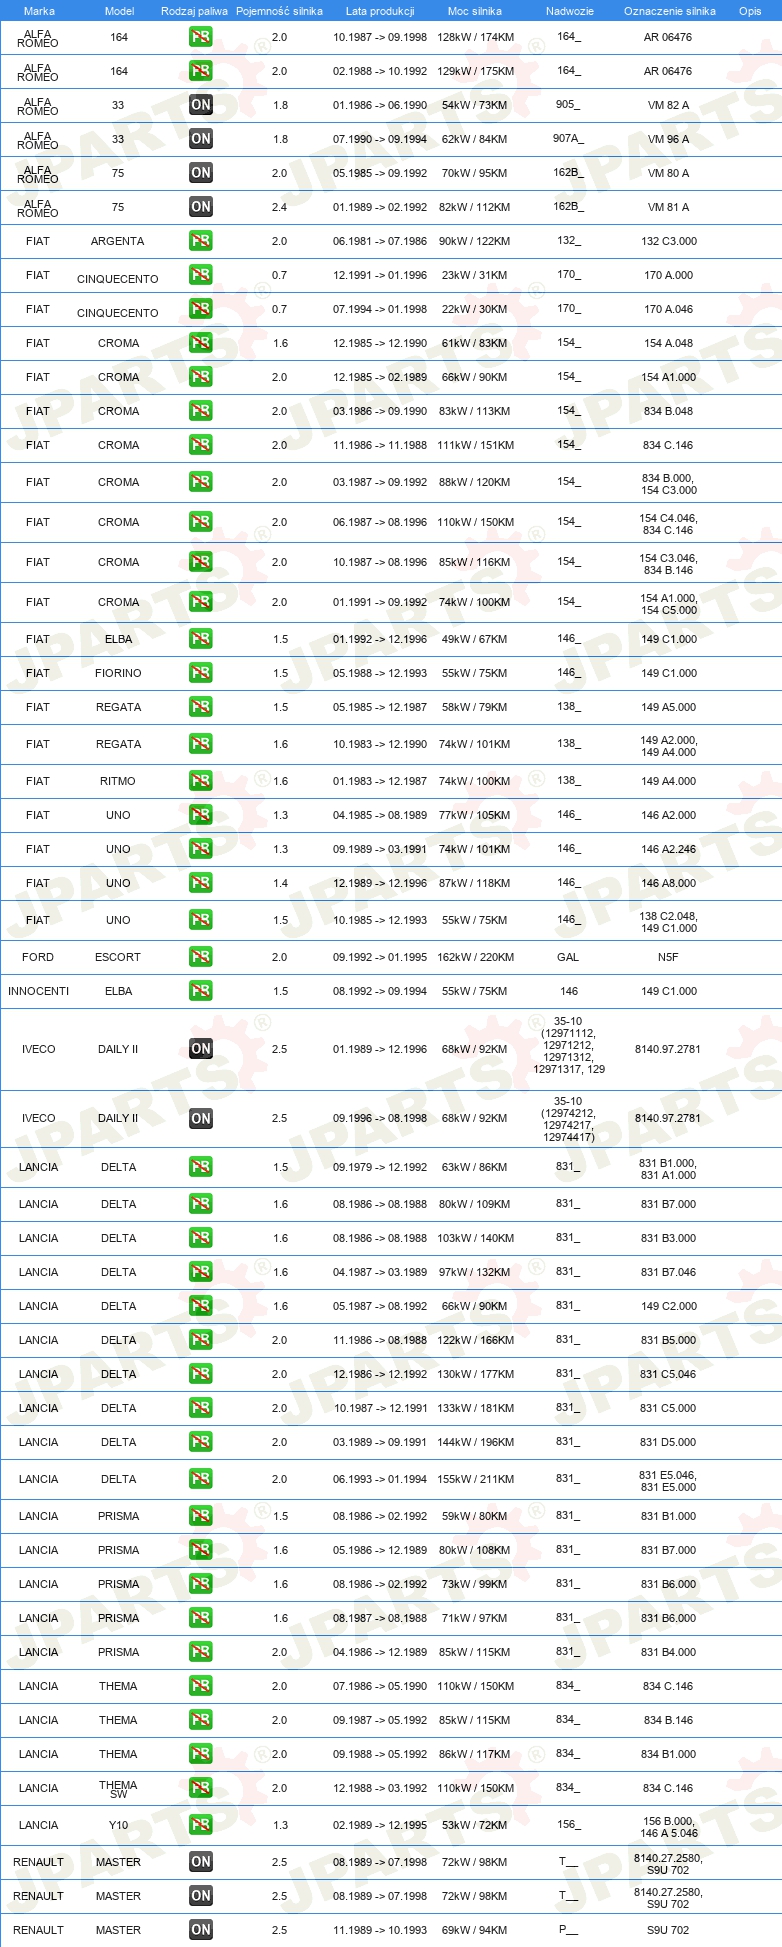
Task: Click diesel ON icon in Iveco Daily II 01.1989 row
Action: click(x=201, y=1049)
